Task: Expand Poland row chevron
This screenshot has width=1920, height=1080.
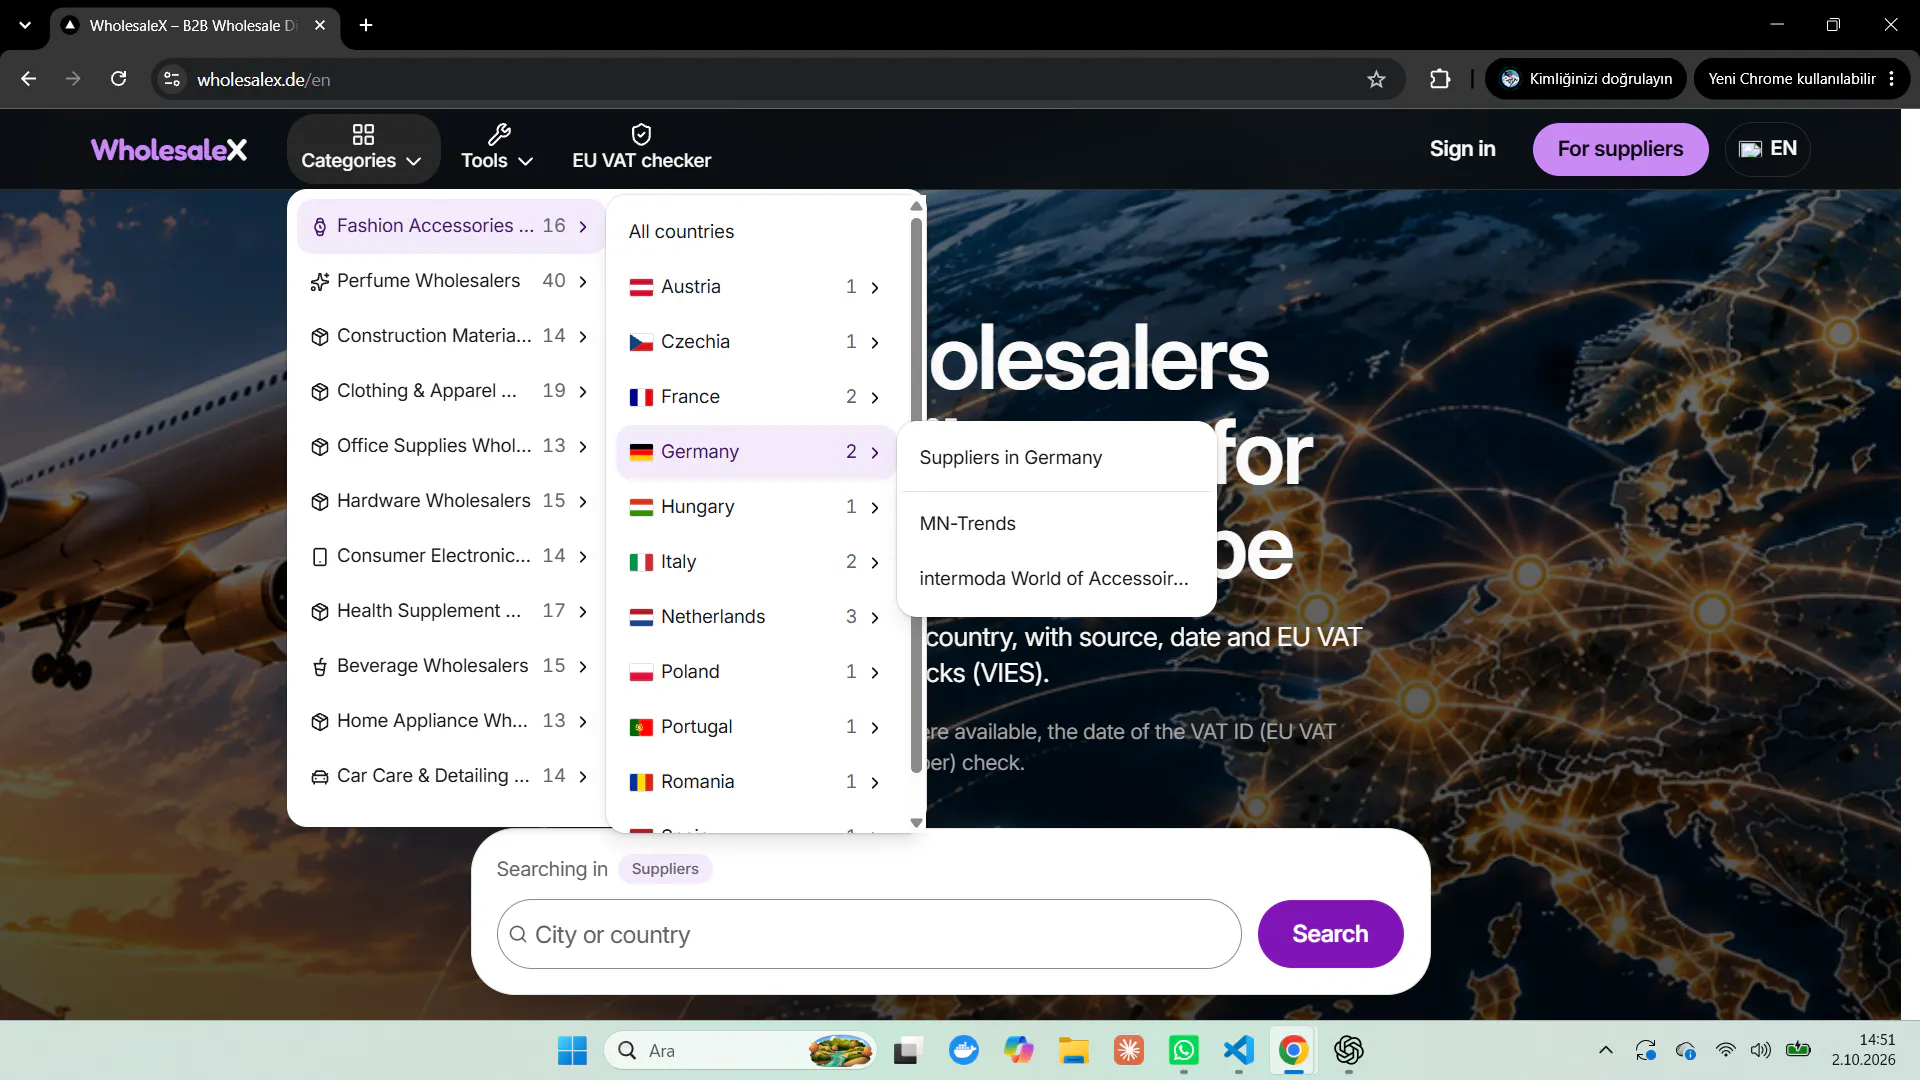Action: coord(875,673)
